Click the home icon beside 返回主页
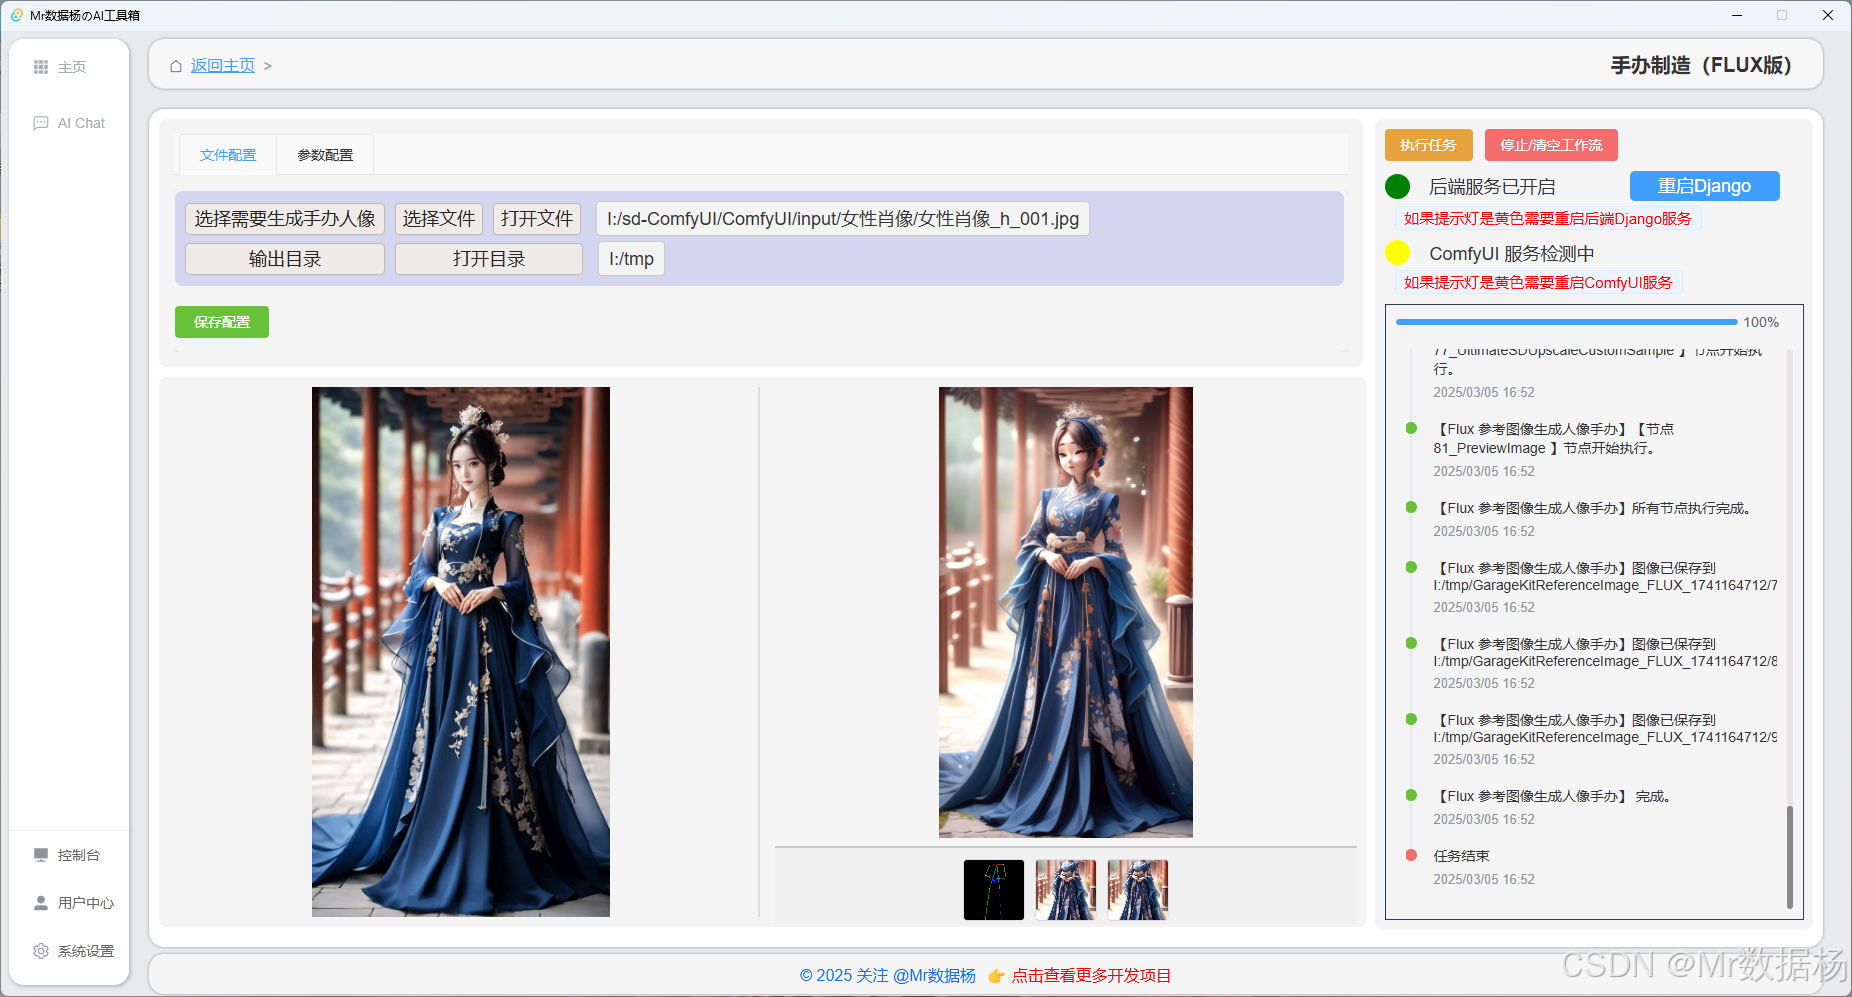This screenshot has height=997, width=1852. tap(176, 66)
